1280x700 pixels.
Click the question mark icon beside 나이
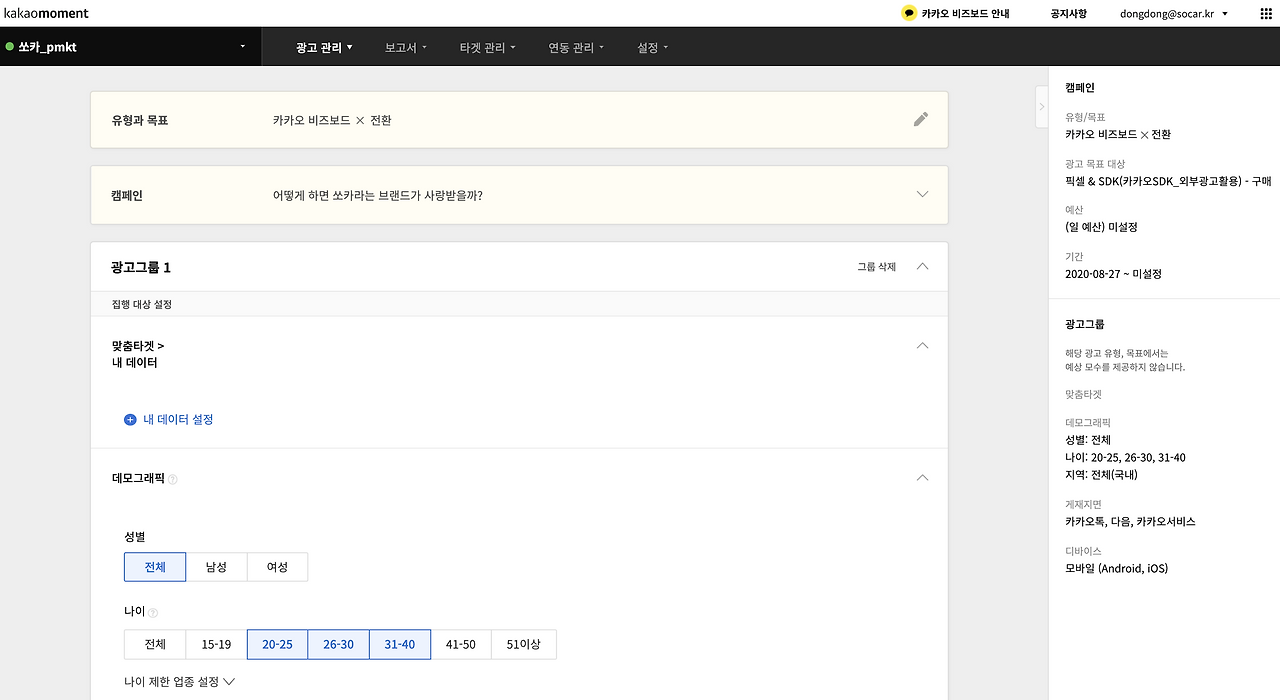[x=152, y=611]
